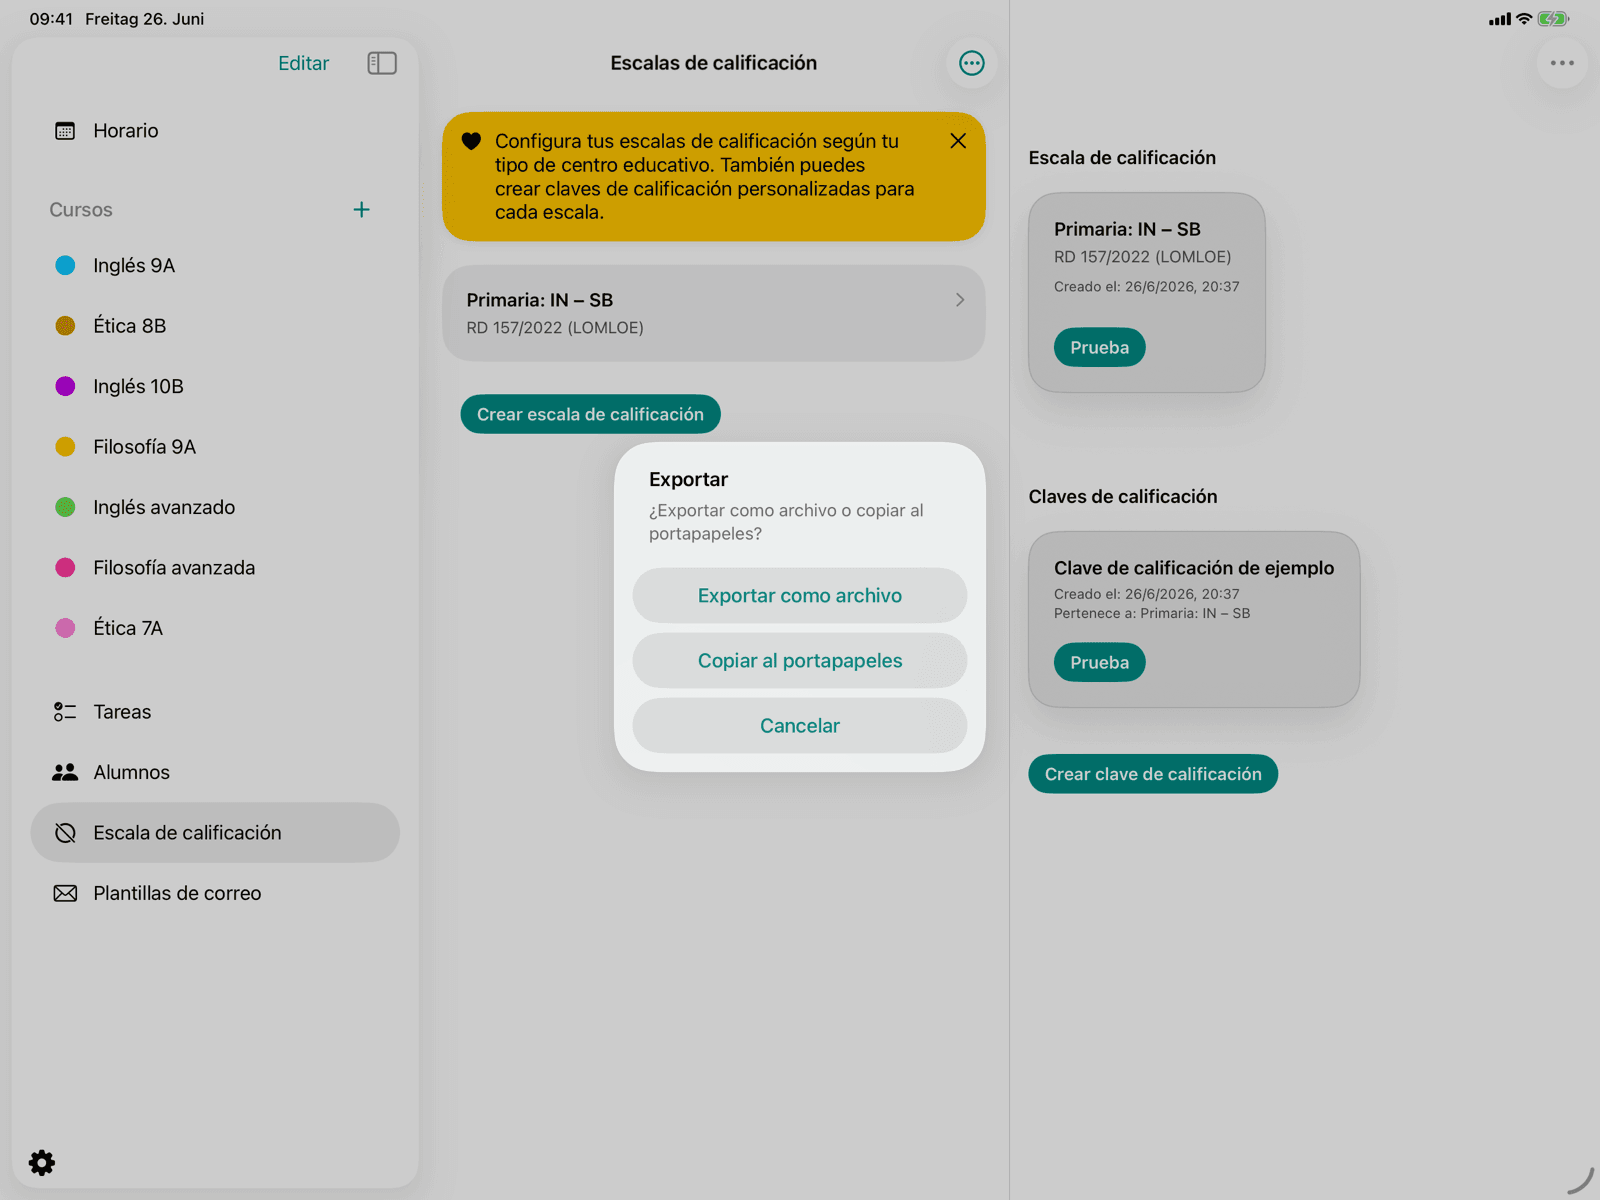
Task: Select the Inglés 10B course label
Action: (138, 386)
